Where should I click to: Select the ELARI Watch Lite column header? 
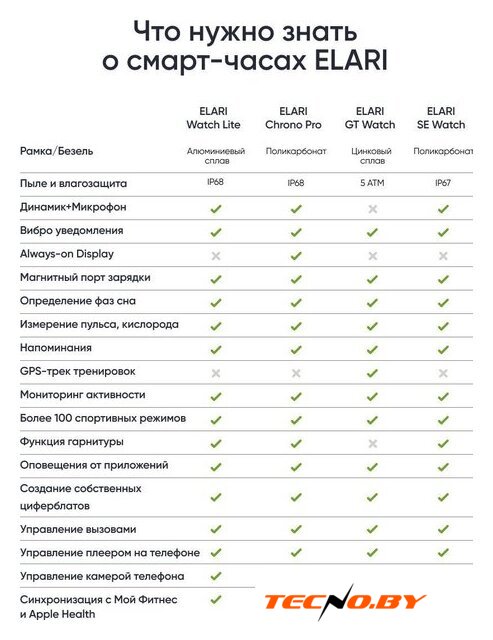213,118
